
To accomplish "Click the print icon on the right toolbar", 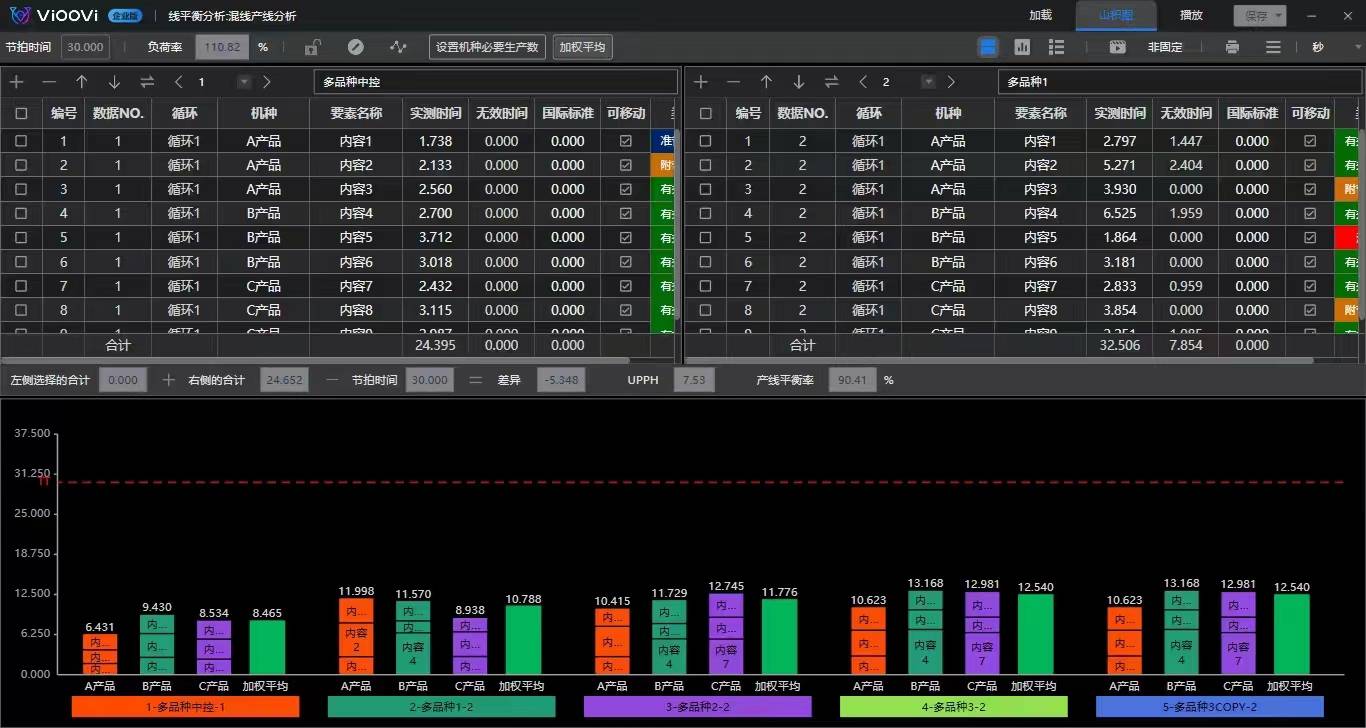I will coord(1231,46).
